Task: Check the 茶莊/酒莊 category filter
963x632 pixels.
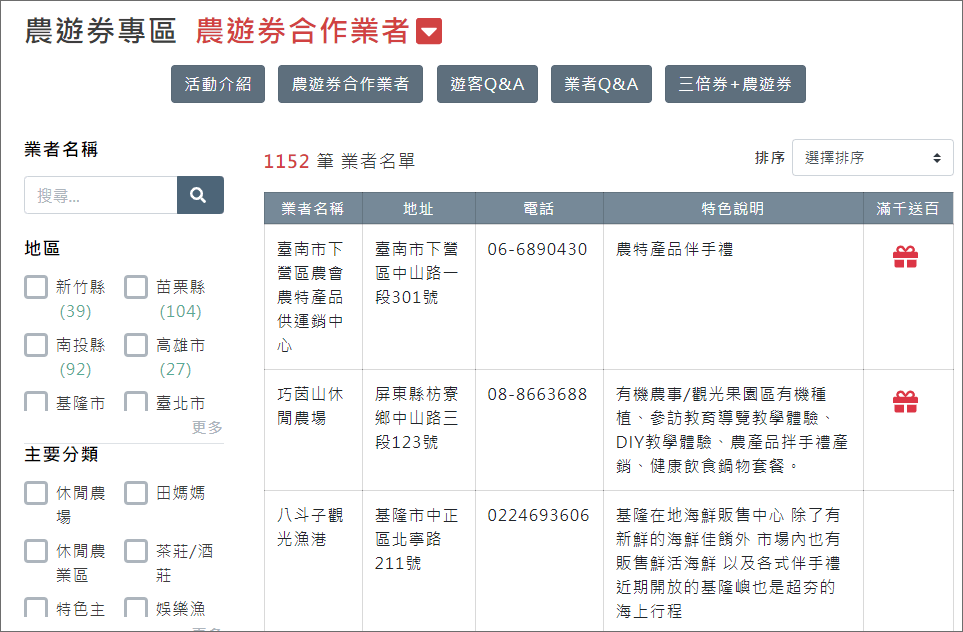Action: 135,551
